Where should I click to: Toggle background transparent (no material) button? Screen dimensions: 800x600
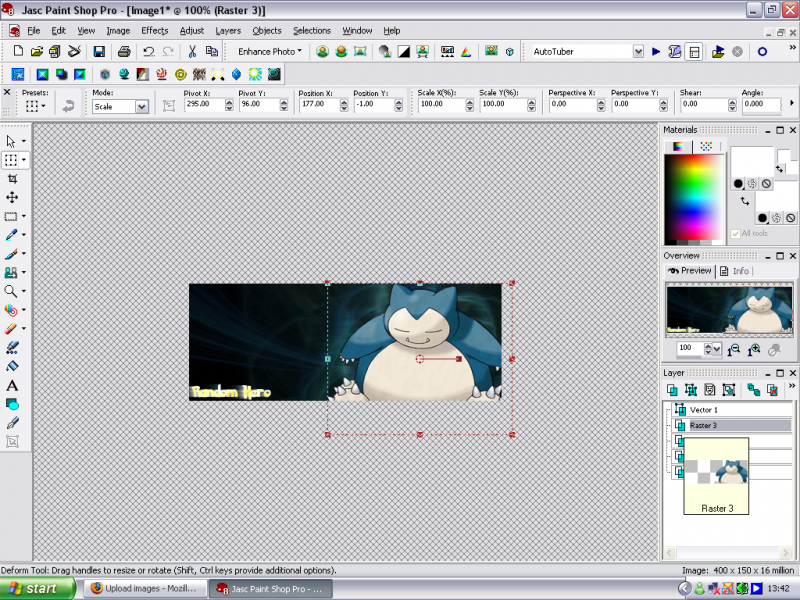(790, 218)
